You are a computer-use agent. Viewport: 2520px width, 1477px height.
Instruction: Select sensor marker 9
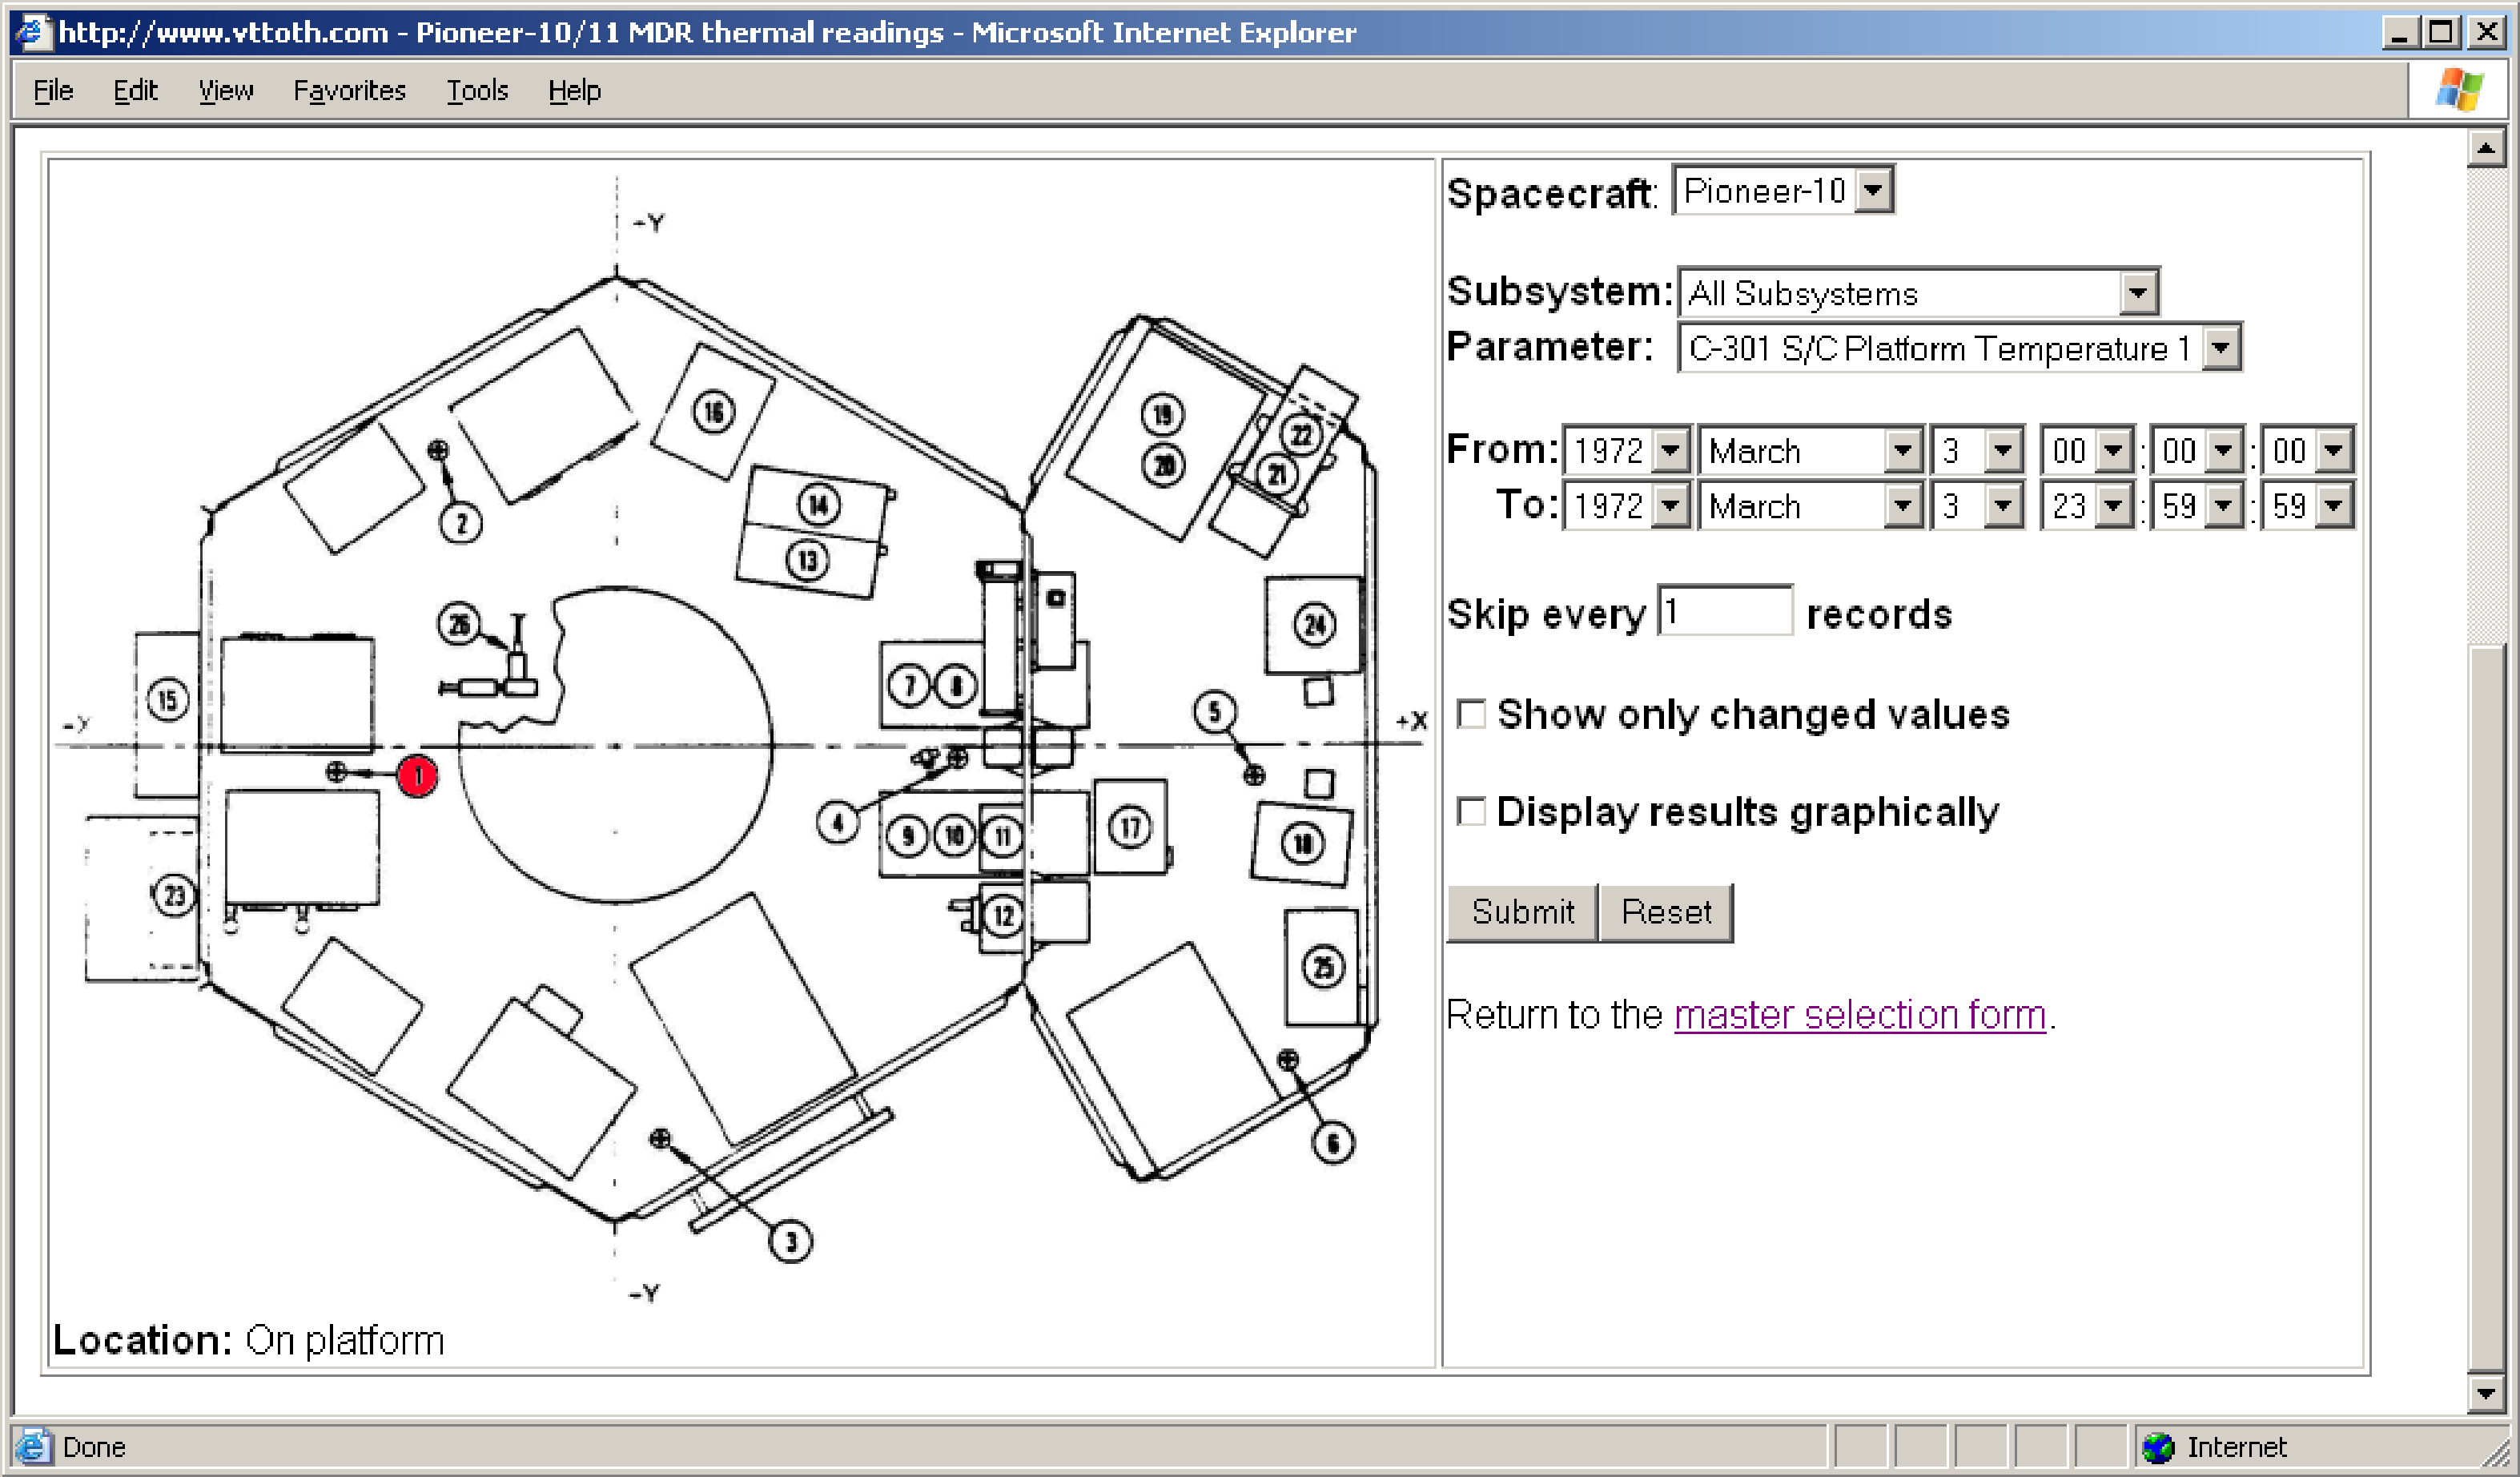tap(907, 836)
